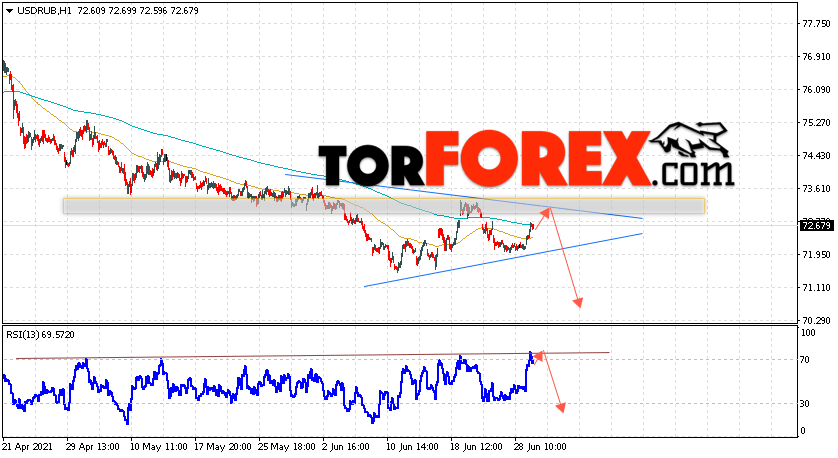Screen dimensions: 838x458
Task: Click the 18 Jun 12:00 time label
Action: point(478,447)
